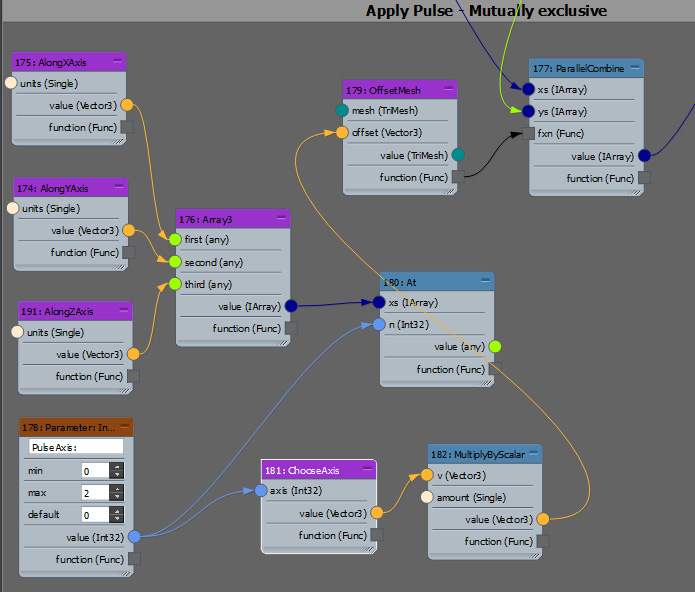
Task: Click the mesh (TriMesh) input socket of OffsetMesh
Action: tap(342, 110)
